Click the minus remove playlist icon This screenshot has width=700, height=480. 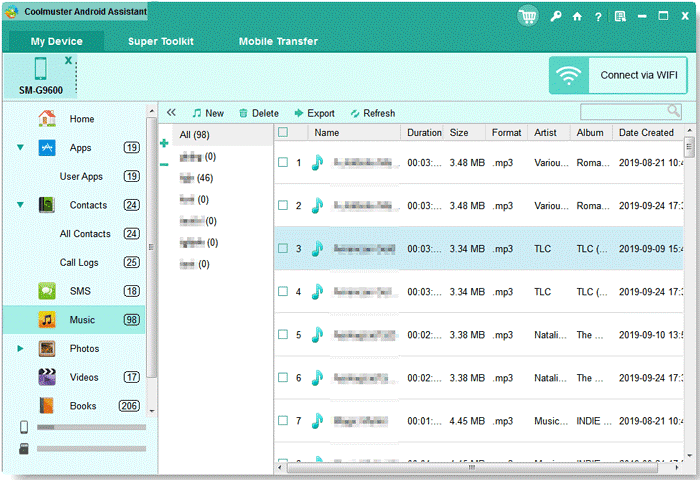(x=164, y=163)
